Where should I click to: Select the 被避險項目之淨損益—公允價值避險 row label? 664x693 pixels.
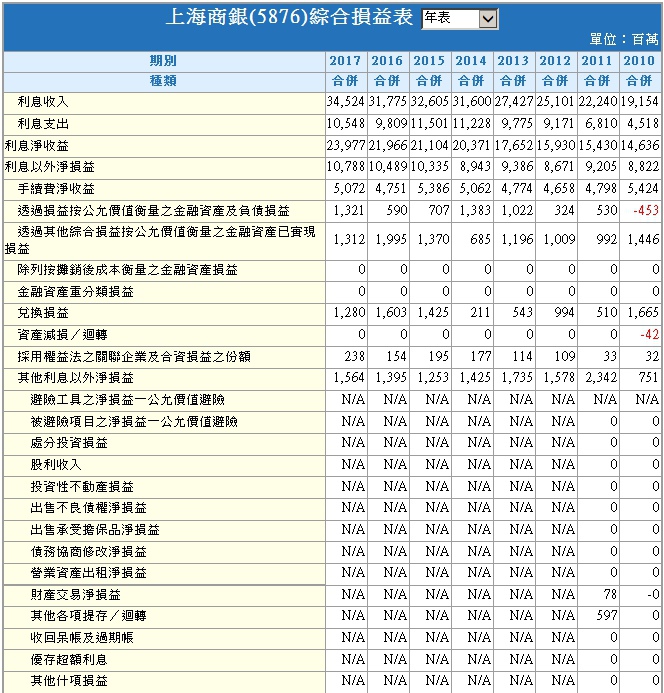134,422
